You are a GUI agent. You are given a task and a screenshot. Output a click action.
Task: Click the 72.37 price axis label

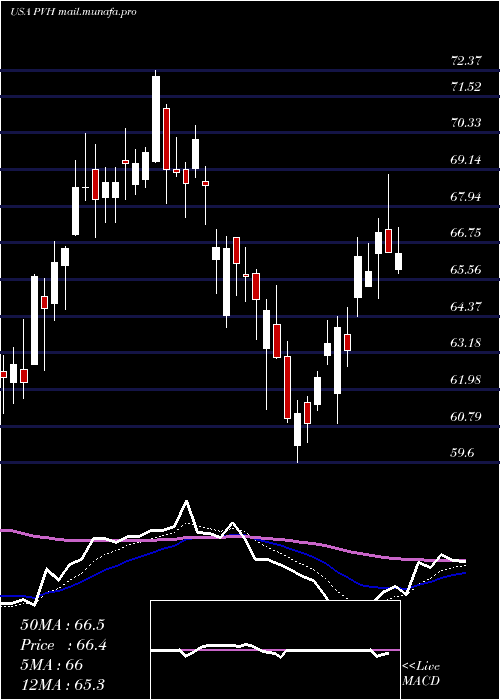[x=466, y=61]
